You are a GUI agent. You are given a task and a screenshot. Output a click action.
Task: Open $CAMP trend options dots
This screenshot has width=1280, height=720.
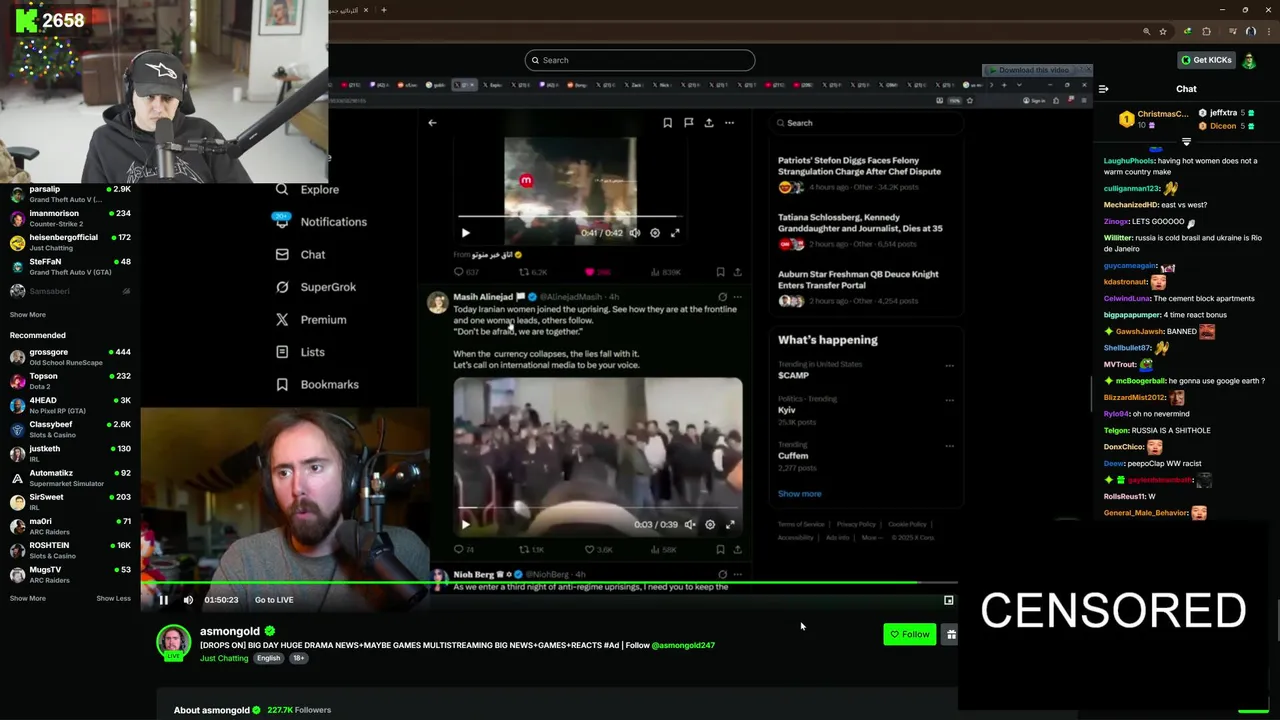coord(949,366)
